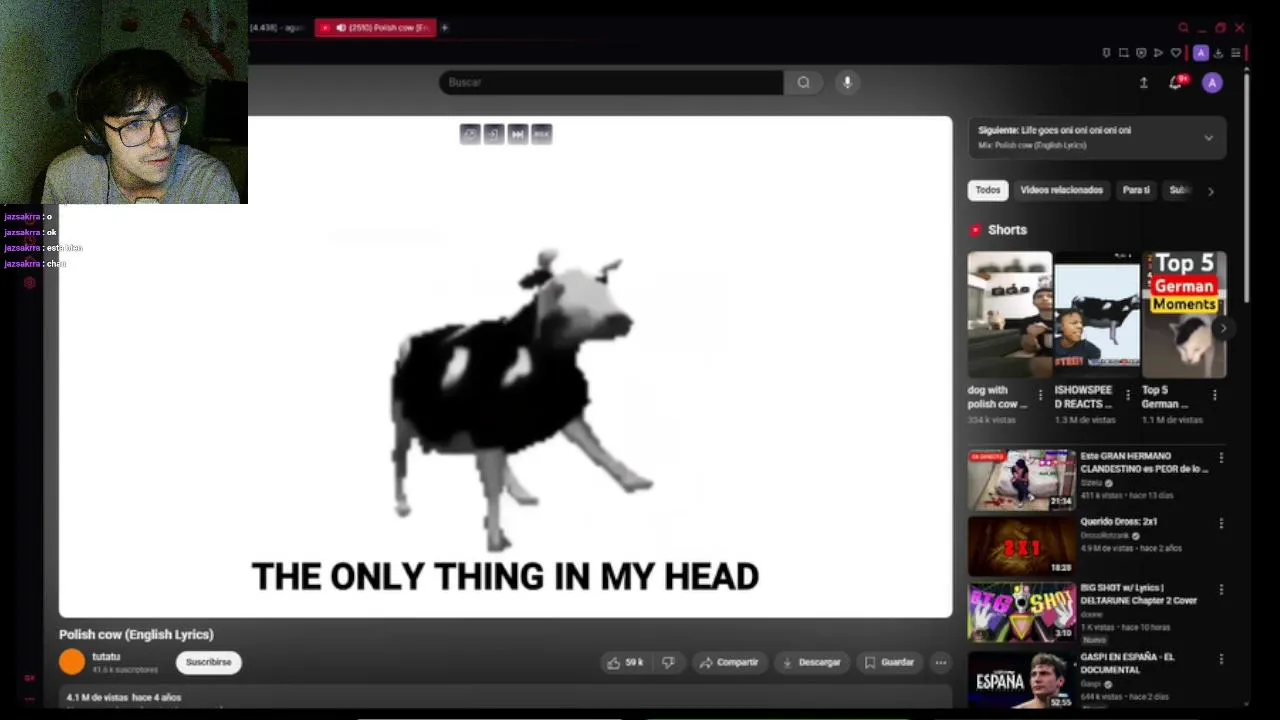
Task: Switch to the Polish cow browser tab
Action: [375, 28]
